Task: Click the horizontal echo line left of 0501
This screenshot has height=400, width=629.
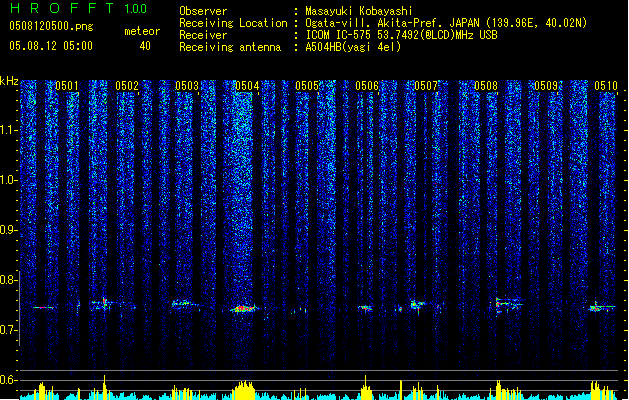Action: pyautogui.click(x=43, y=308)
